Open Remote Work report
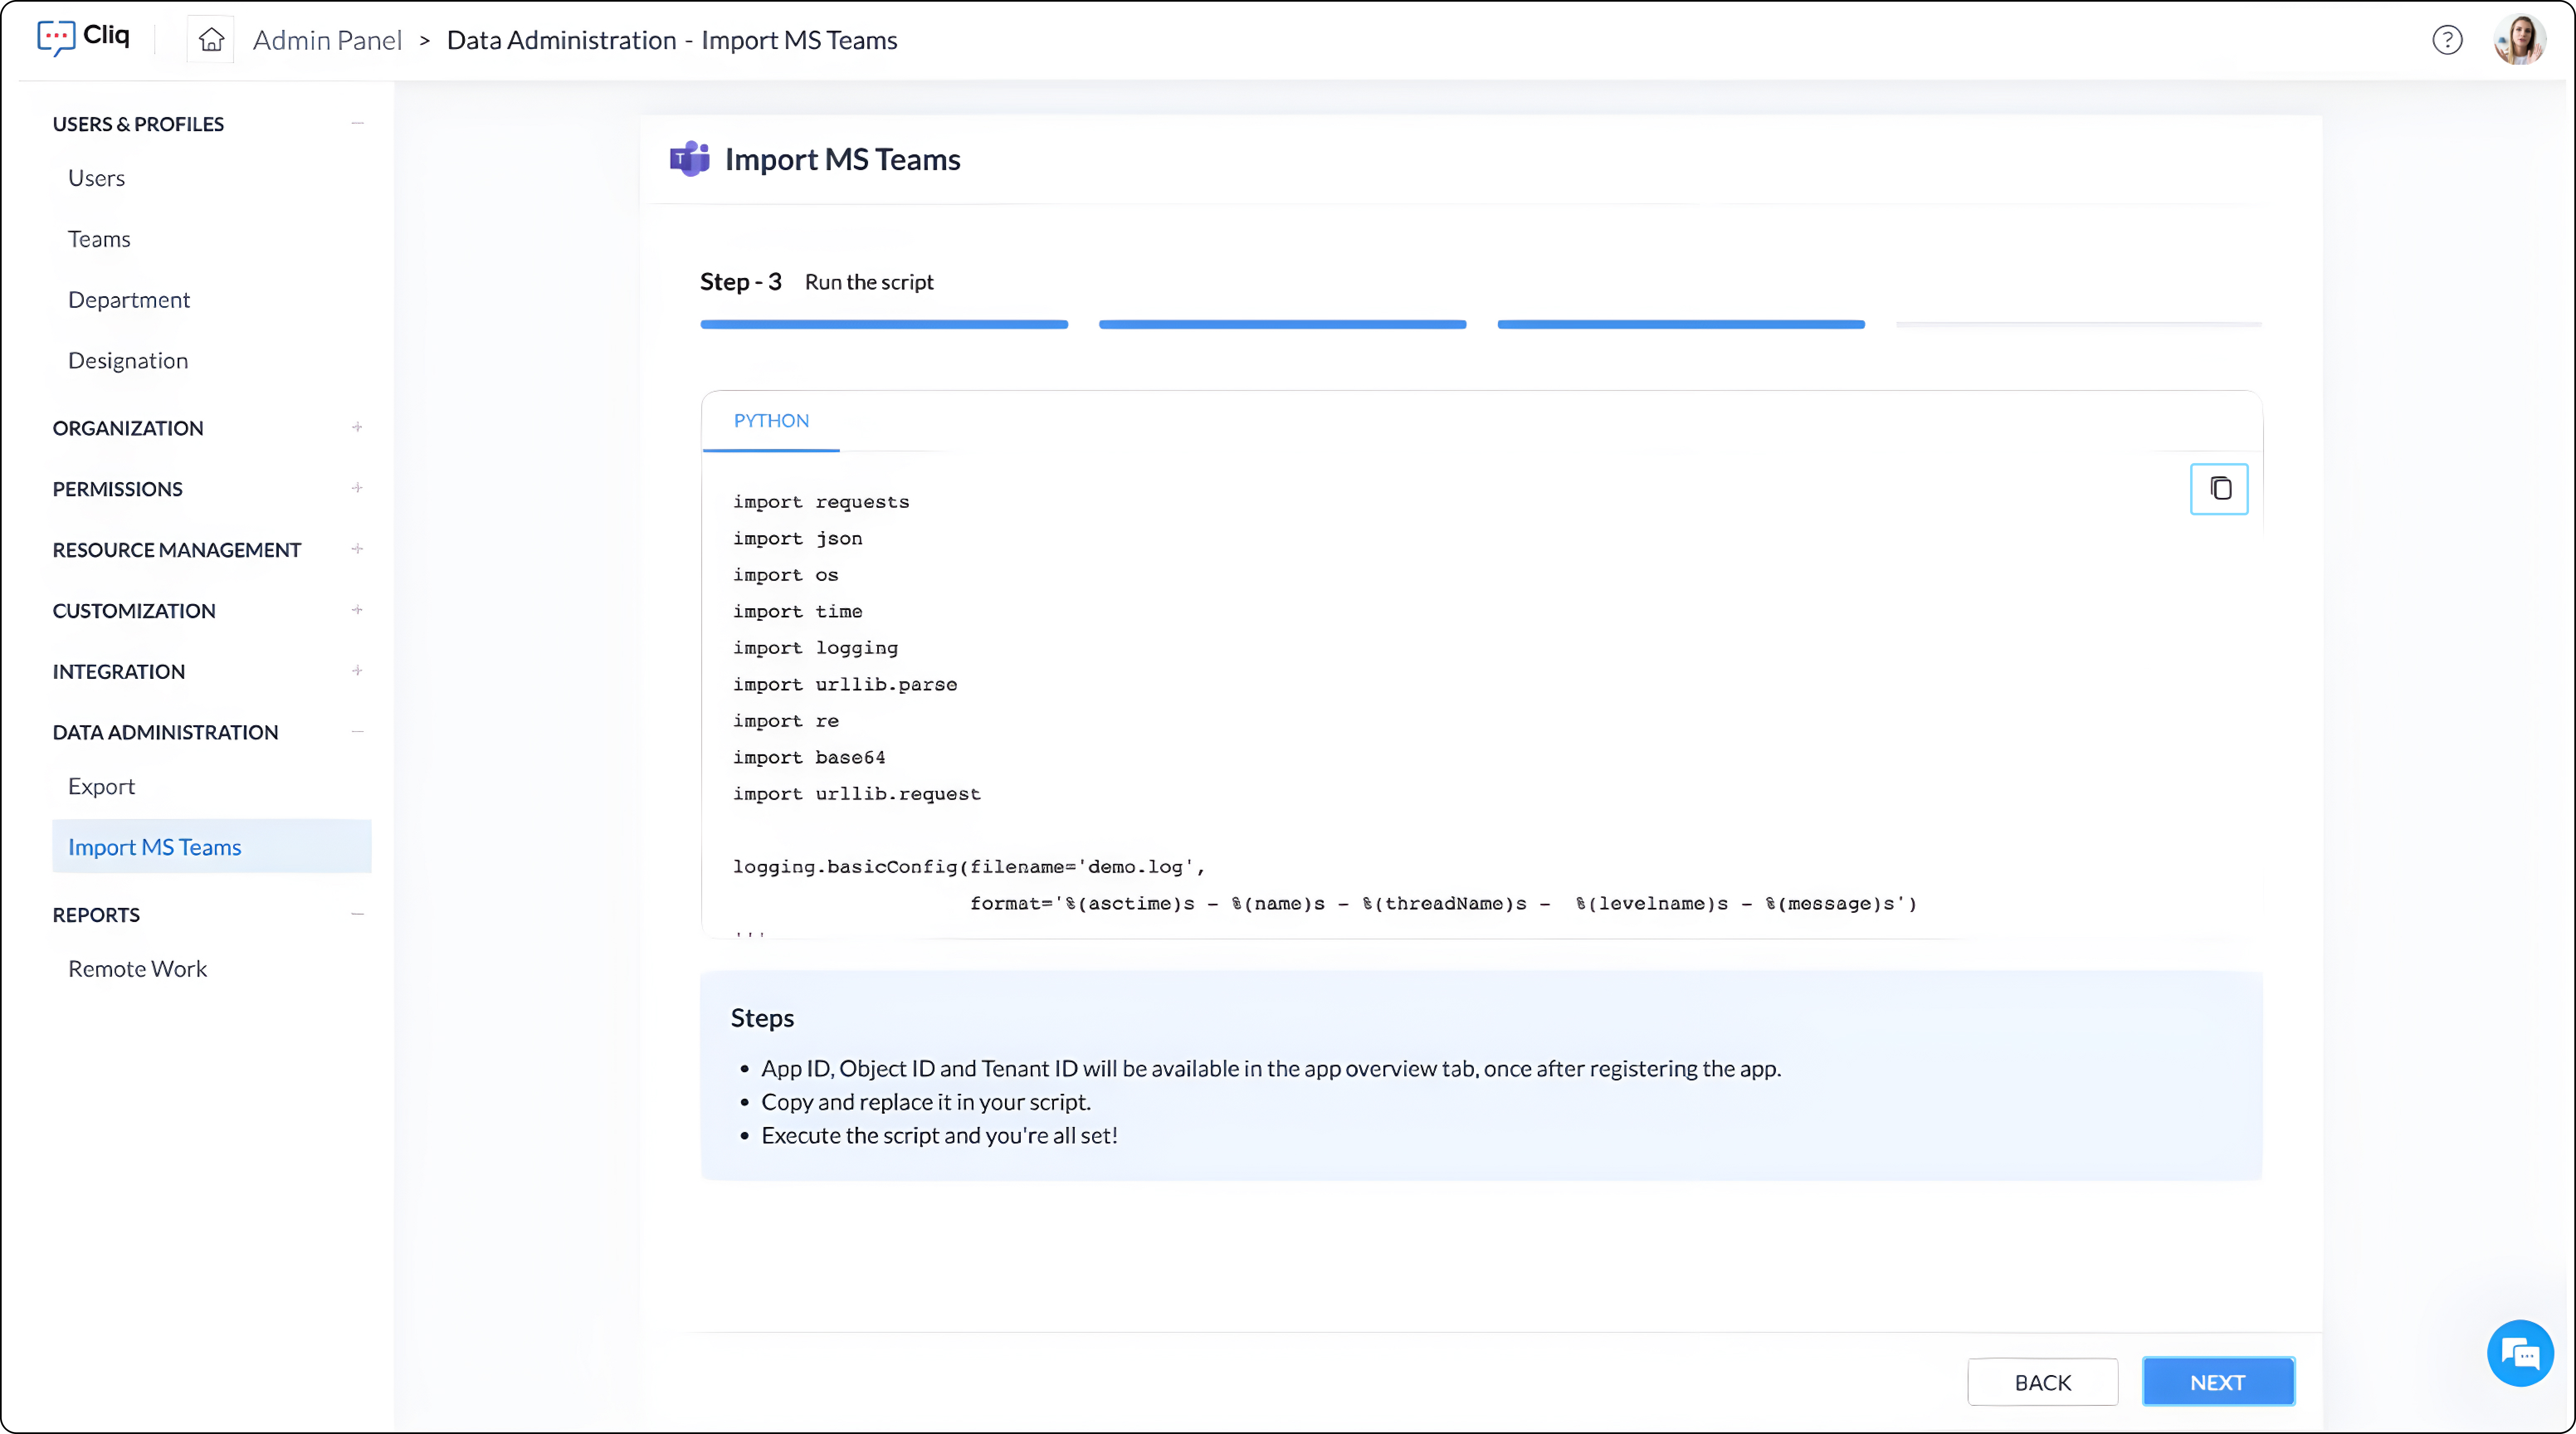Screen dimensions: 2576x1434 138,969
